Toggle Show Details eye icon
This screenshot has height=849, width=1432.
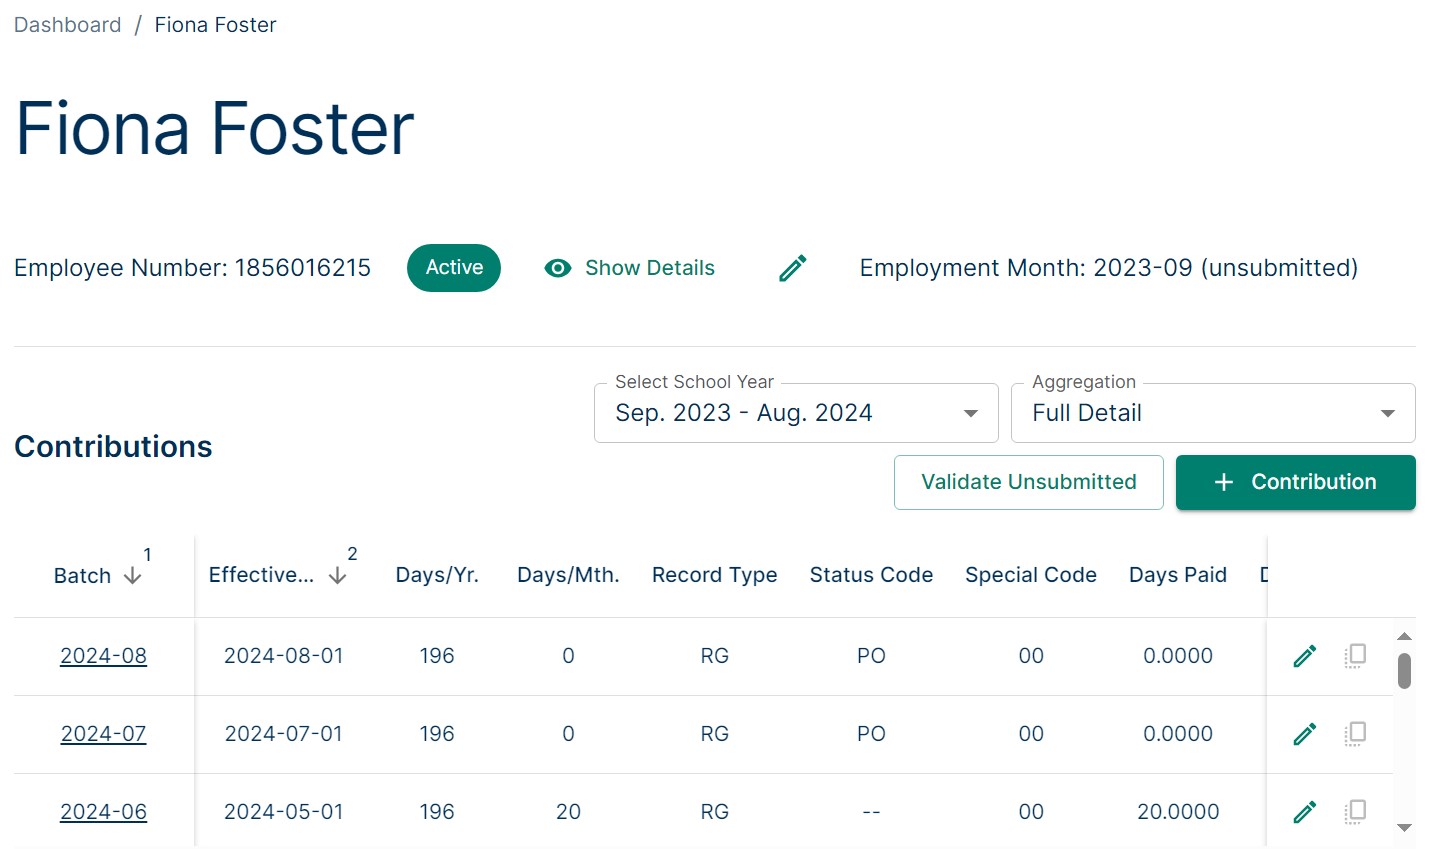click(557, 268)
